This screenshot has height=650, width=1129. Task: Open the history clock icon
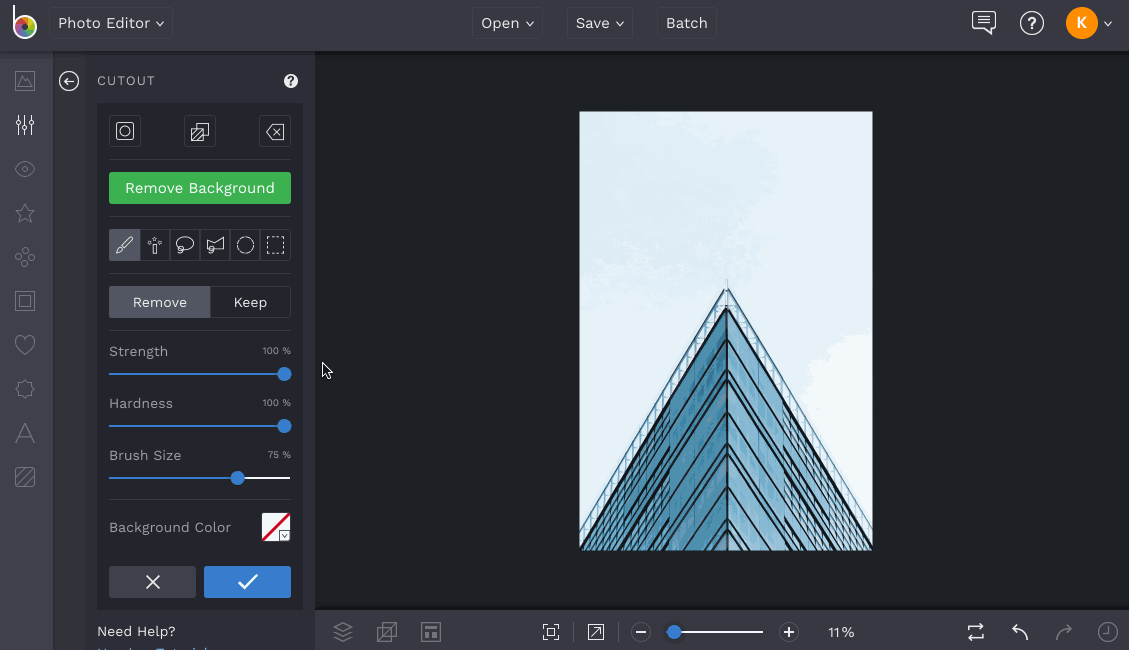1107,632
